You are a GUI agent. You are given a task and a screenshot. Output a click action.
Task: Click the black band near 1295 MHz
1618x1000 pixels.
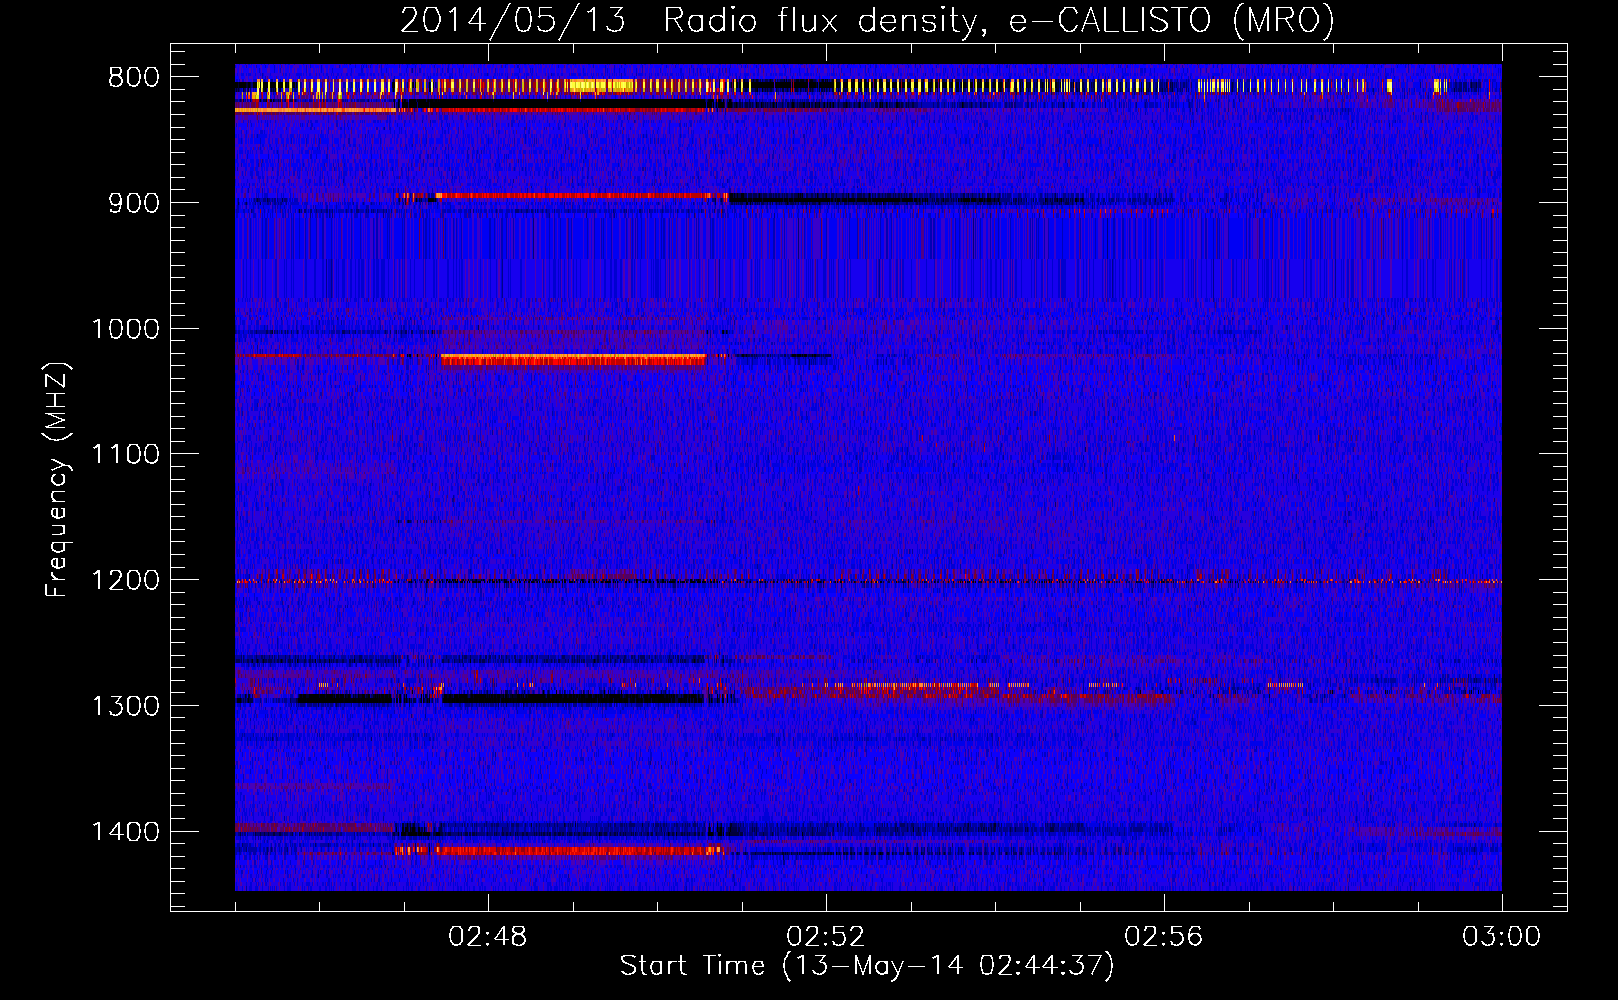573,698
